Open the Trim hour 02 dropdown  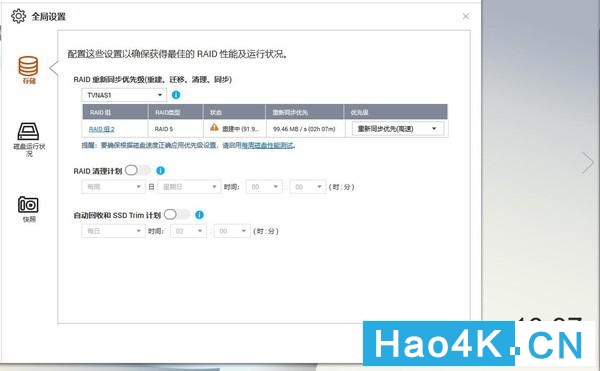188,231
